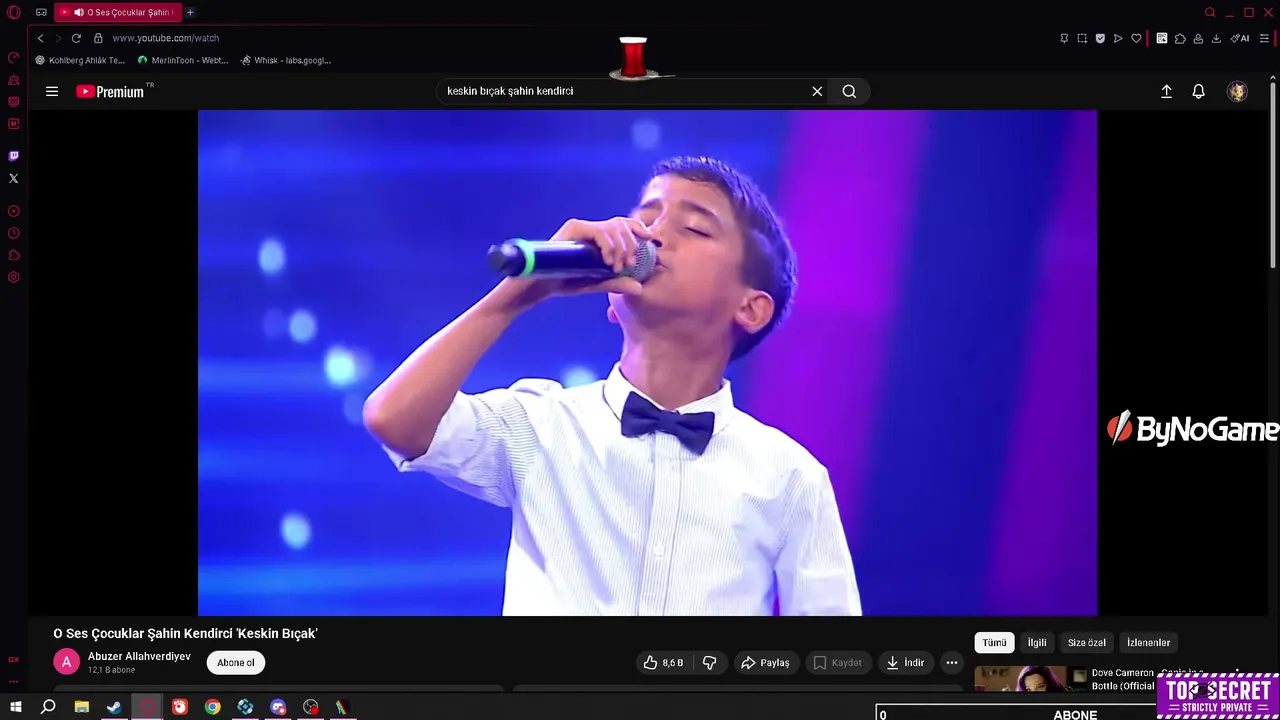The image size is (1280, 720).
Task: Click the video player to pause
Action: click(647, 362)
